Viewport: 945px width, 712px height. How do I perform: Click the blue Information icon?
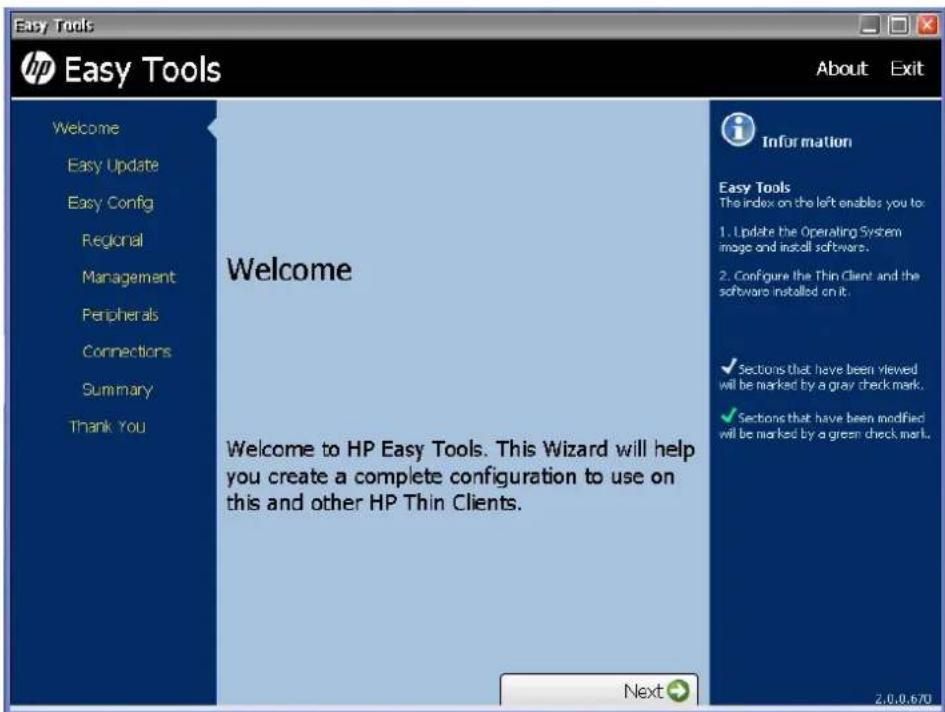point(737,130)
